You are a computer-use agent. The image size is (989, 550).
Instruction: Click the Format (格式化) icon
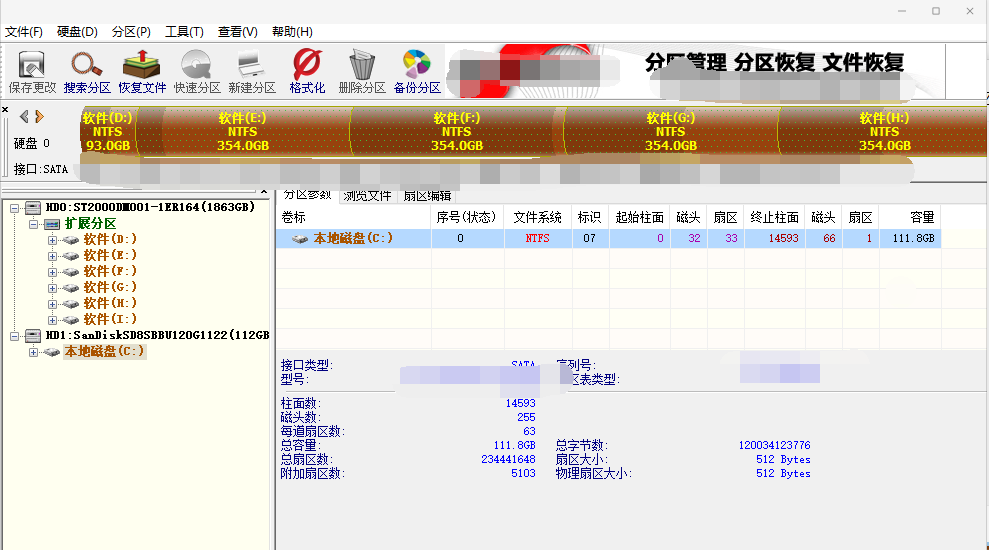coord(307,64)
